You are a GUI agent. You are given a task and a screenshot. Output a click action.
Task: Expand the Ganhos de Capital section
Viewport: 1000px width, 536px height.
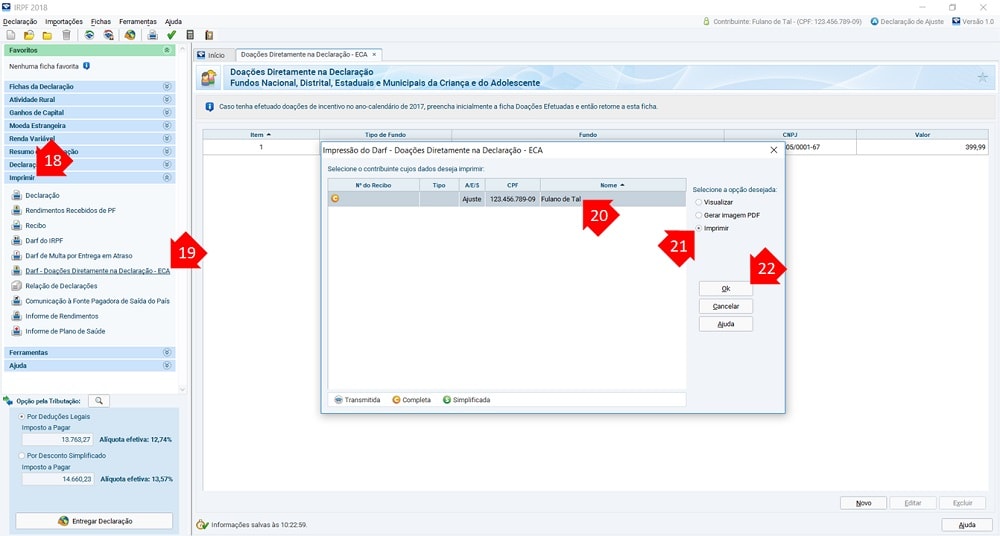[167, 113]
